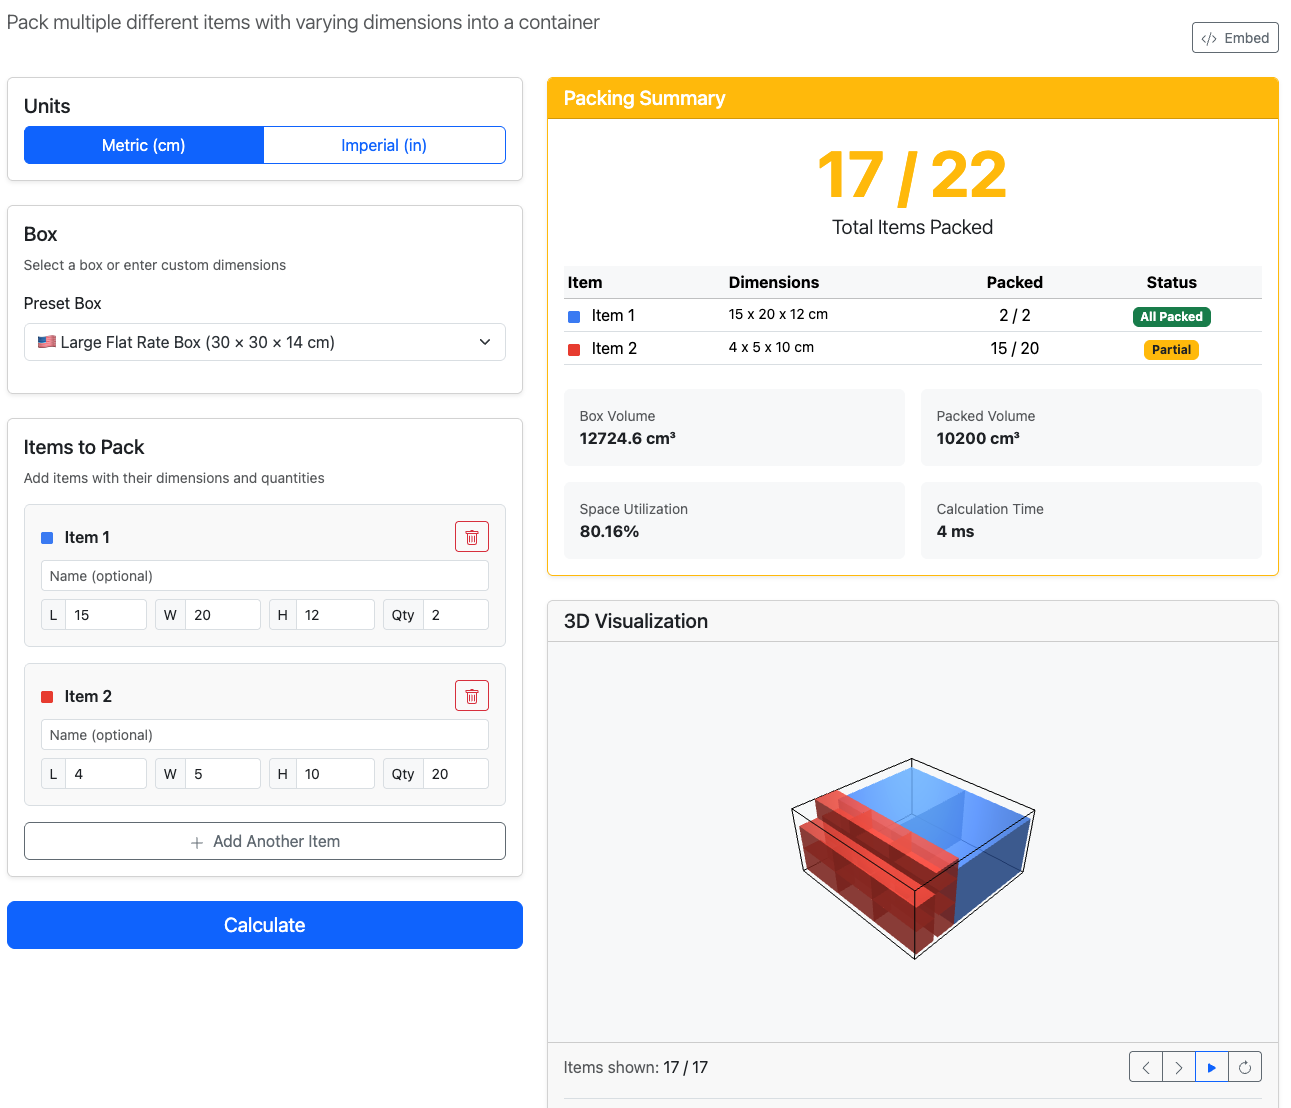Click Item 2 quantity field showing 20

455,774
